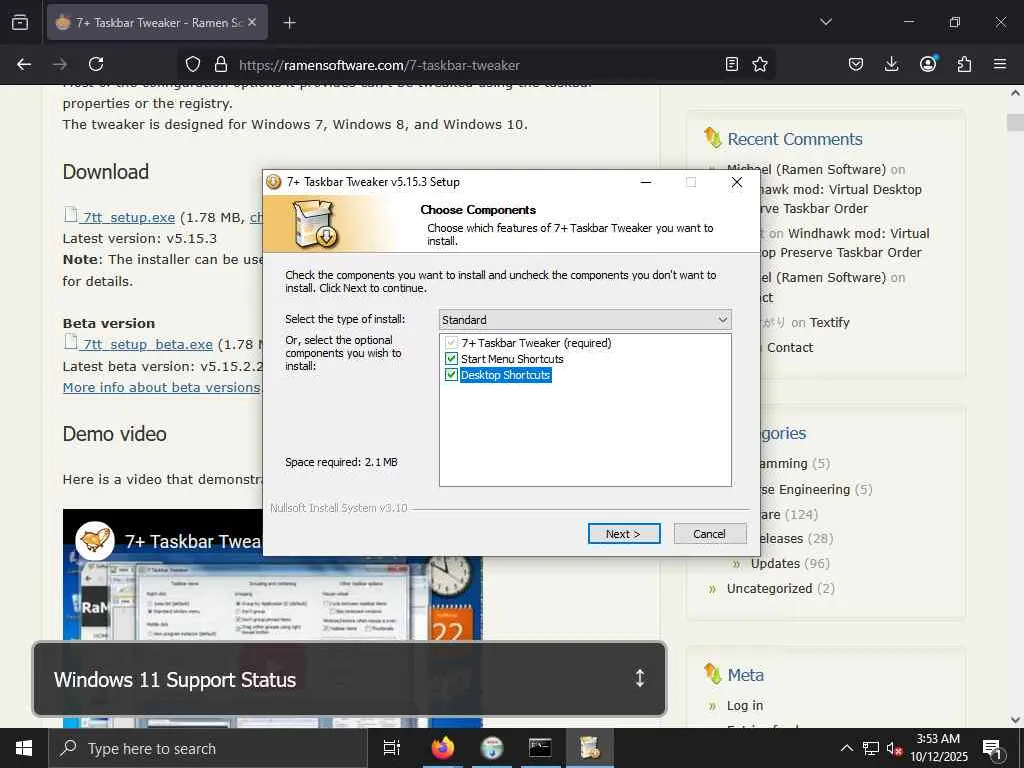
Task: Download 7tt_setup_beta.exe link
Action: click(x=148, y=344)
